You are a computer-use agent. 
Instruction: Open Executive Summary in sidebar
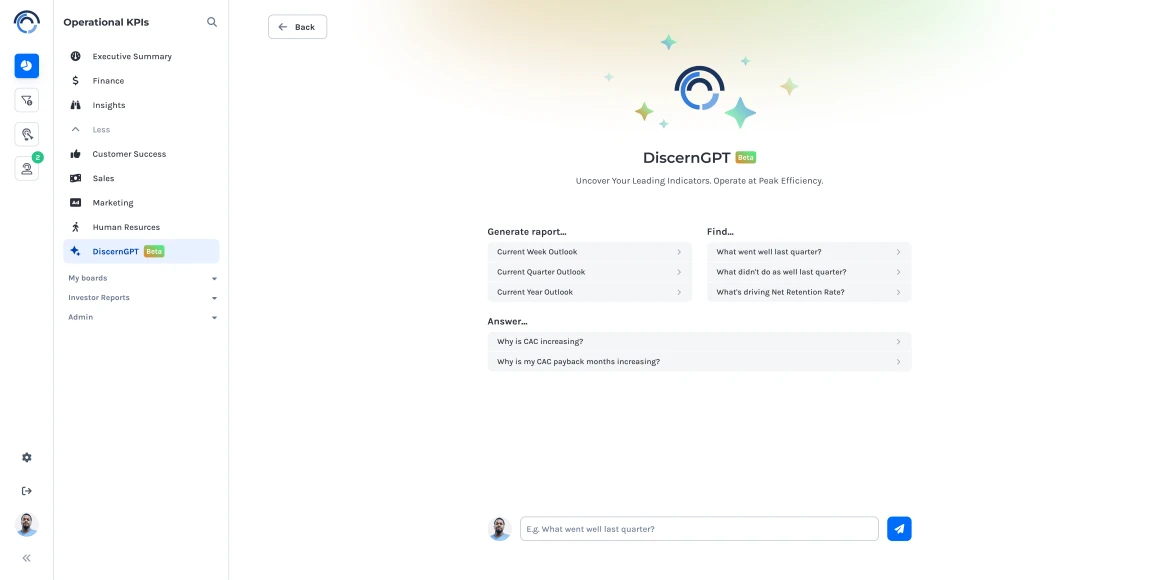click(132, 57)
